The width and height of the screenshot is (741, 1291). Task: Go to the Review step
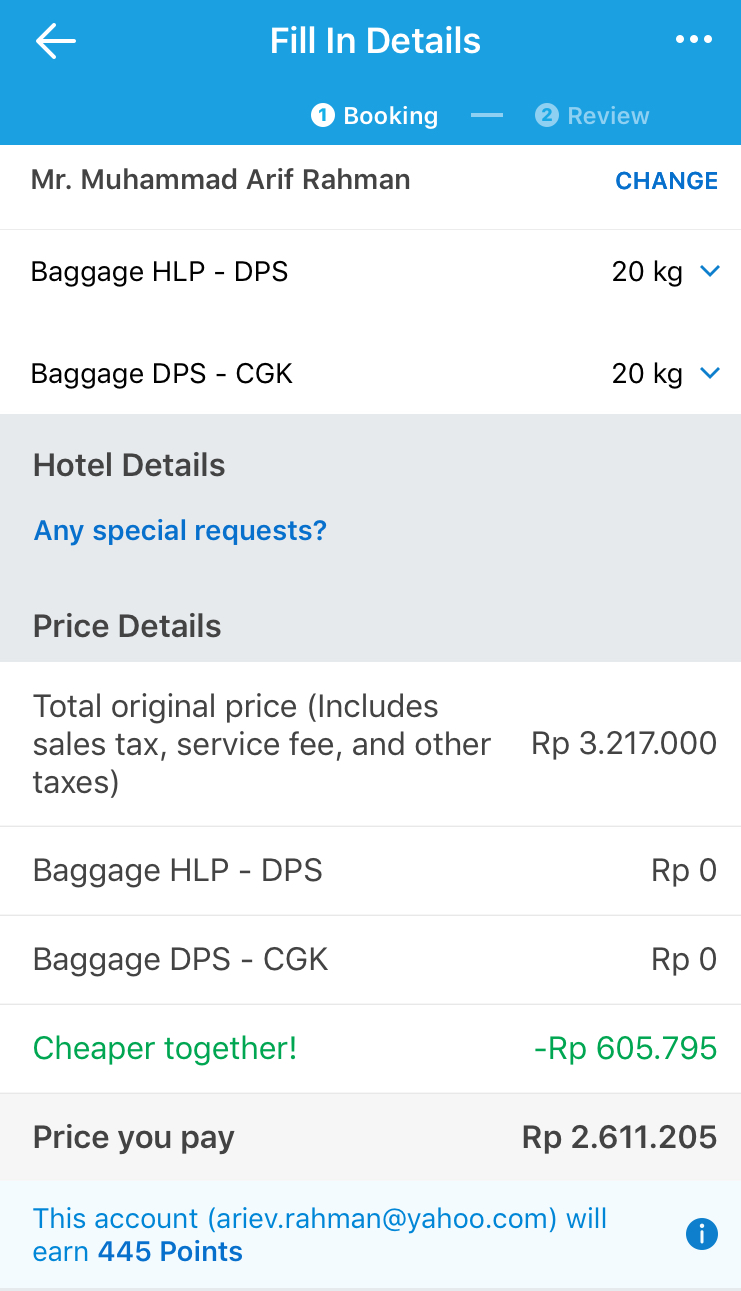tap(593, 116)
